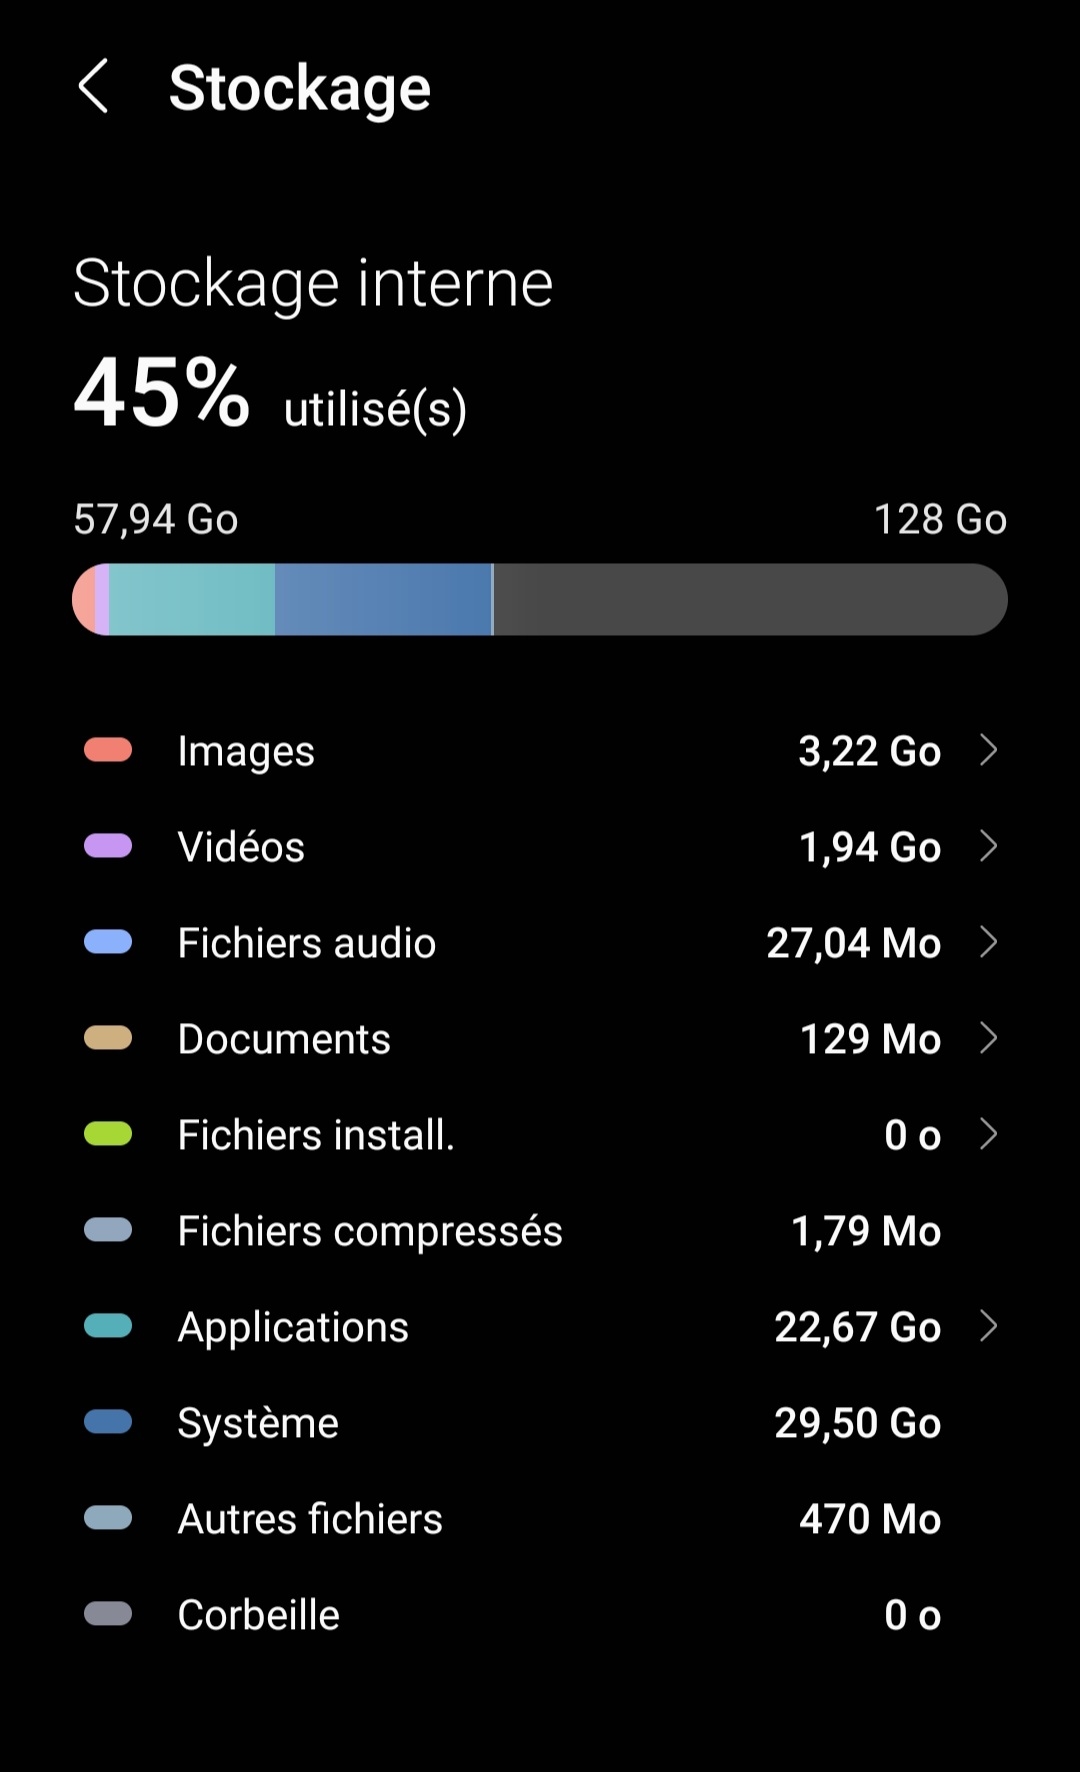Click the red Images color pill
Image resolution: width=1080 pixels, height=1772 pixels.
[108, 750]
